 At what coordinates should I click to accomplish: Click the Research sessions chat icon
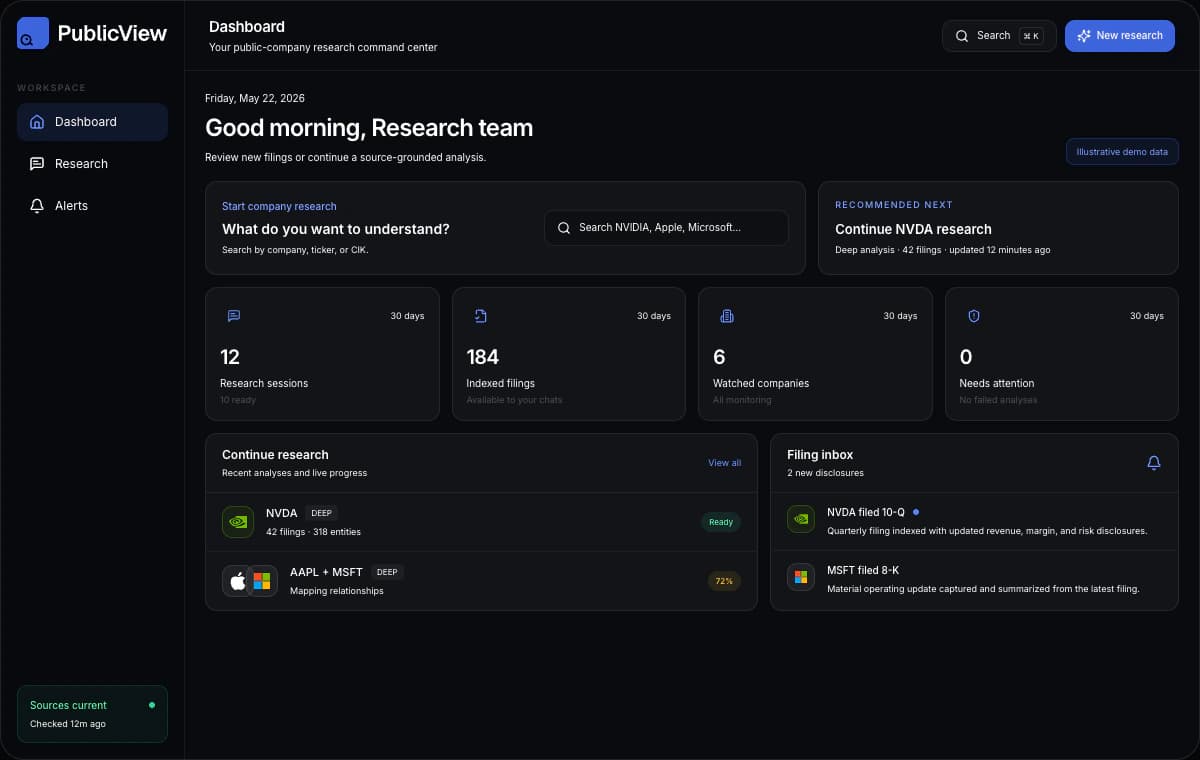pos(234,316)
